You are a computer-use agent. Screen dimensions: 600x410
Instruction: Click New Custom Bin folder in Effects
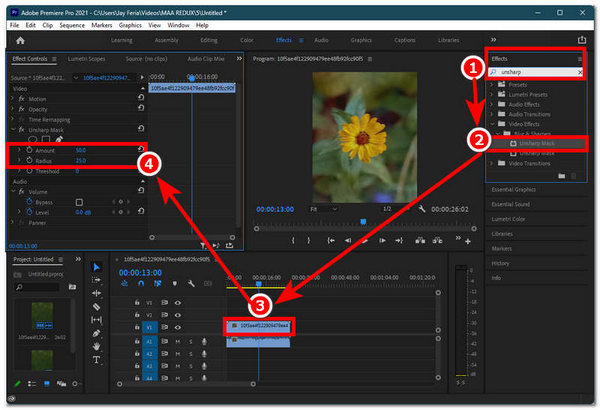(561, 176)
